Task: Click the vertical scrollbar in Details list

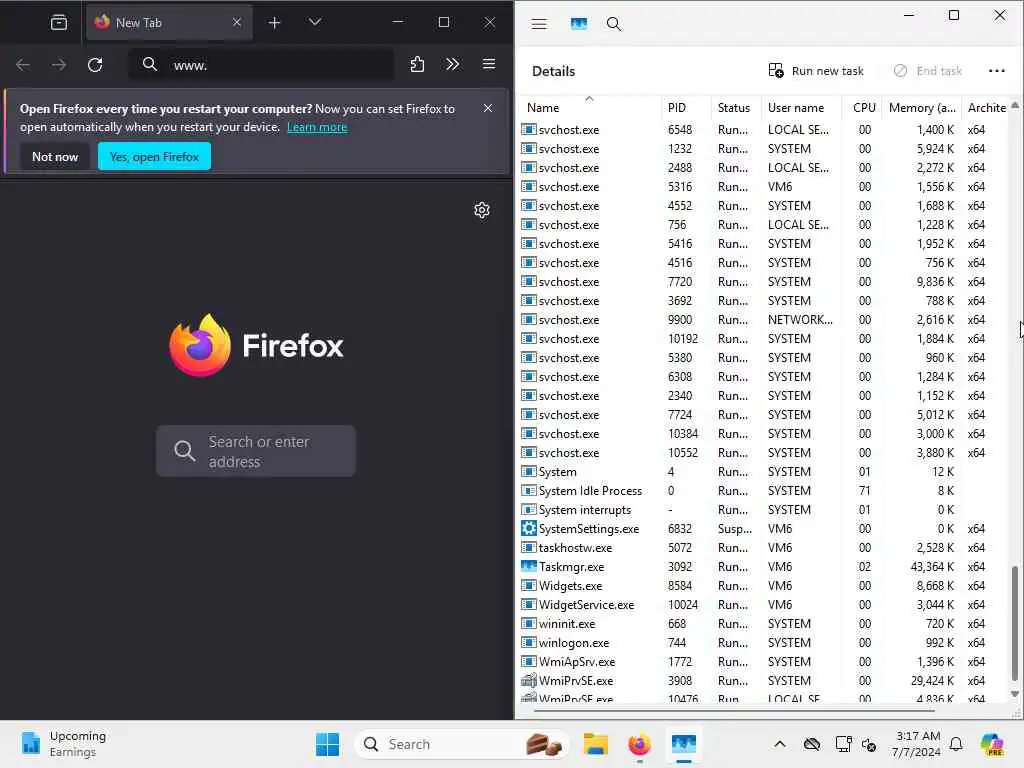Action: (x=1014, y=623)
